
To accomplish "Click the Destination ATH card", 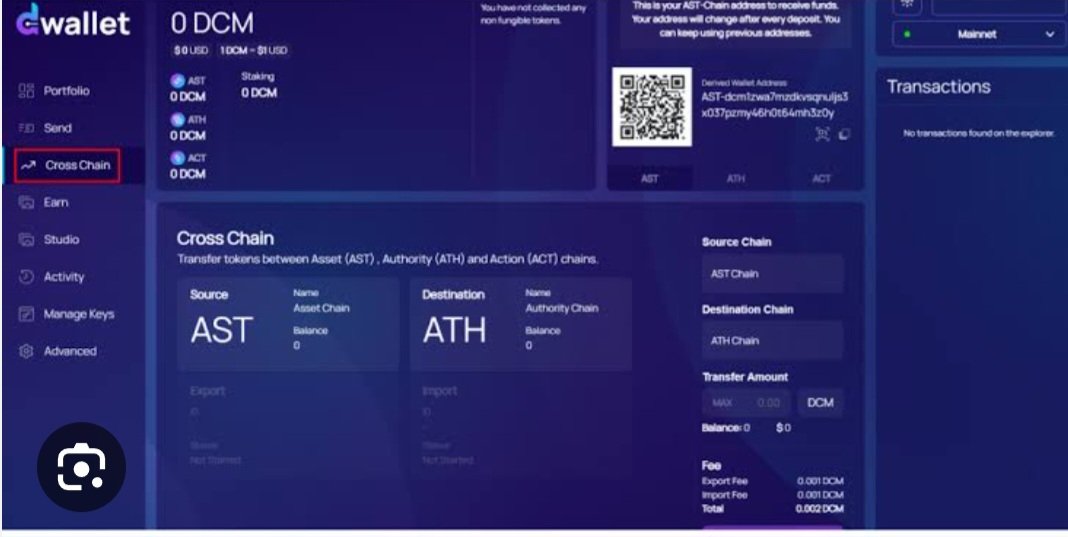I will [x=521, y=324].
